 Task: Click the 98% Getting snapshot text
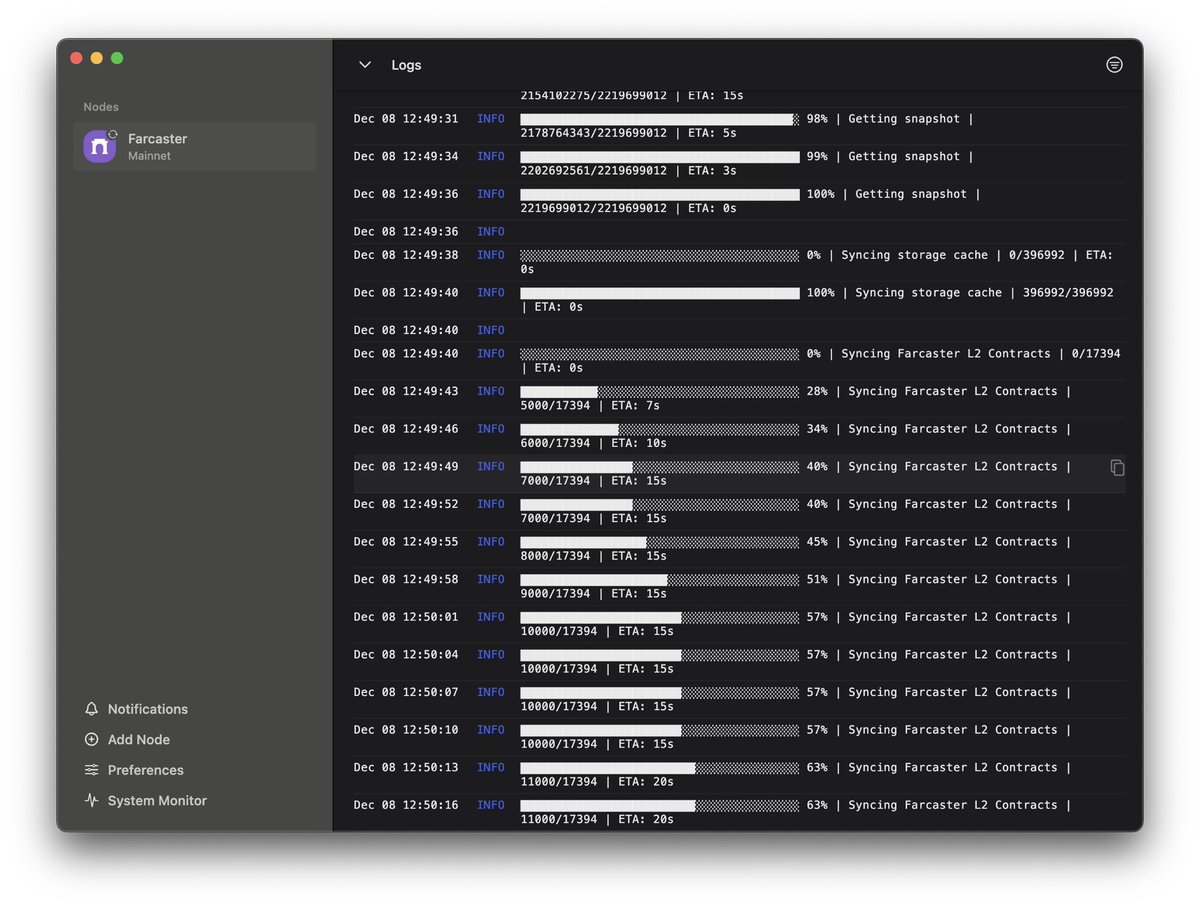tap(890, 119)
